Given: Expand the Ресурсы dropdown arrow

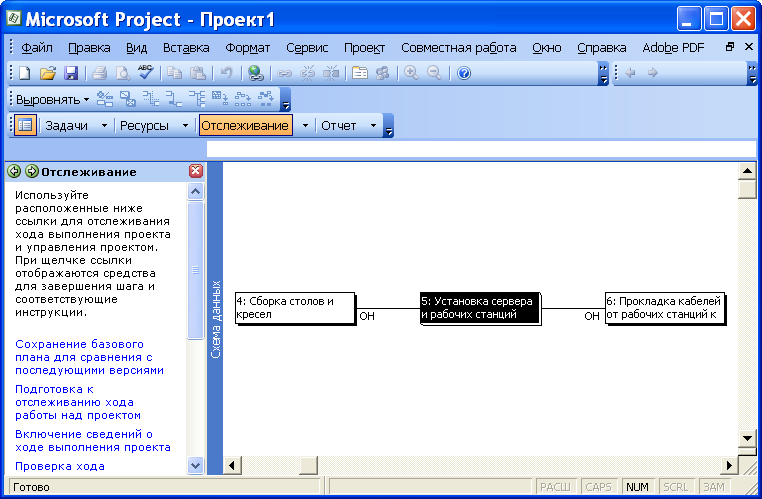Looking at the screenshot, I should coord(185,125).
